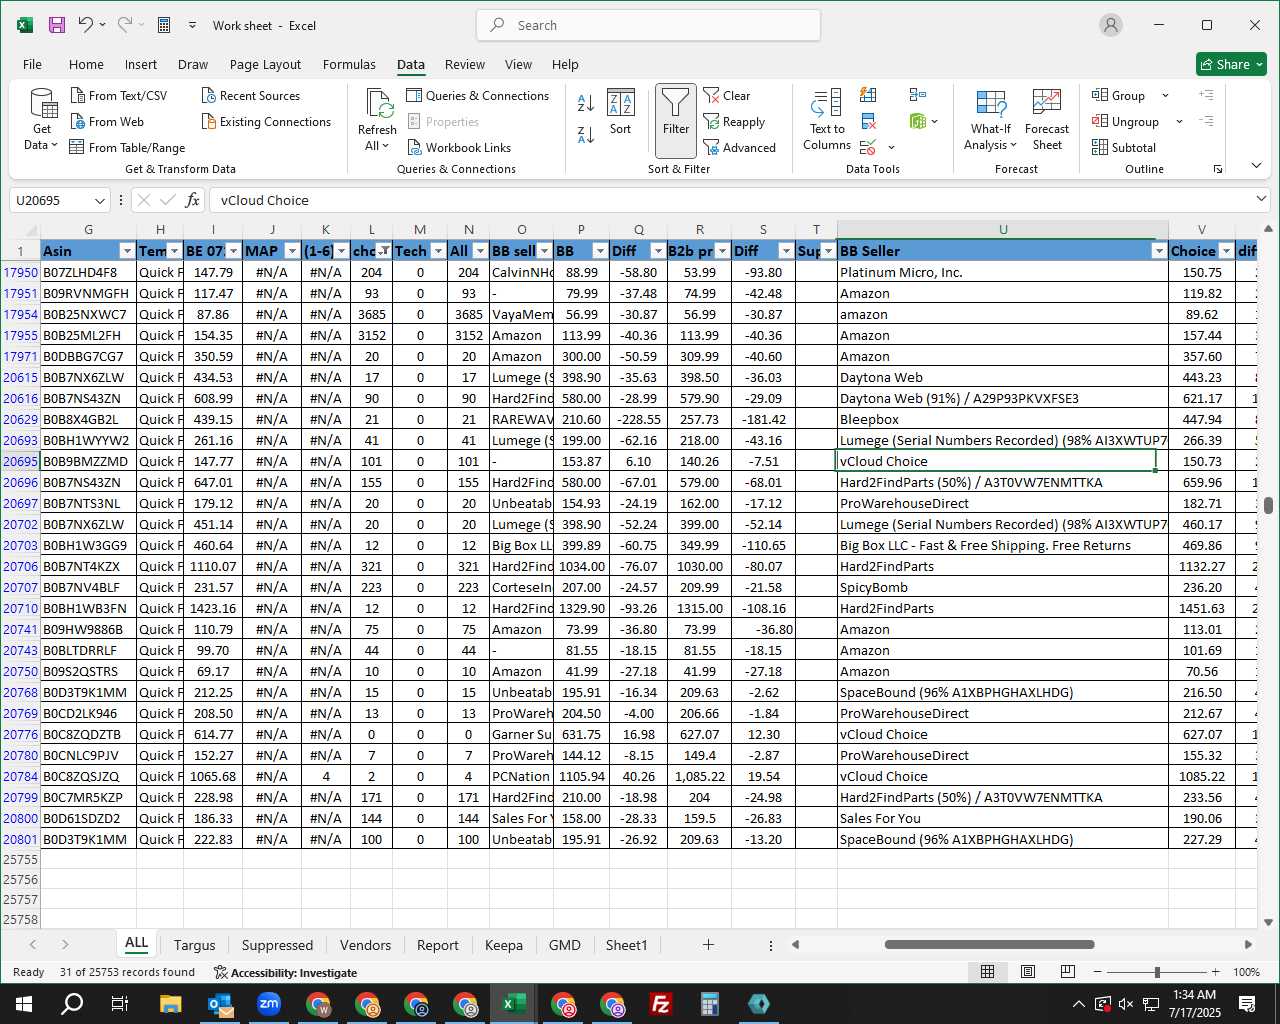Open FileZilla from taskbar

(x=661, y=1004)
